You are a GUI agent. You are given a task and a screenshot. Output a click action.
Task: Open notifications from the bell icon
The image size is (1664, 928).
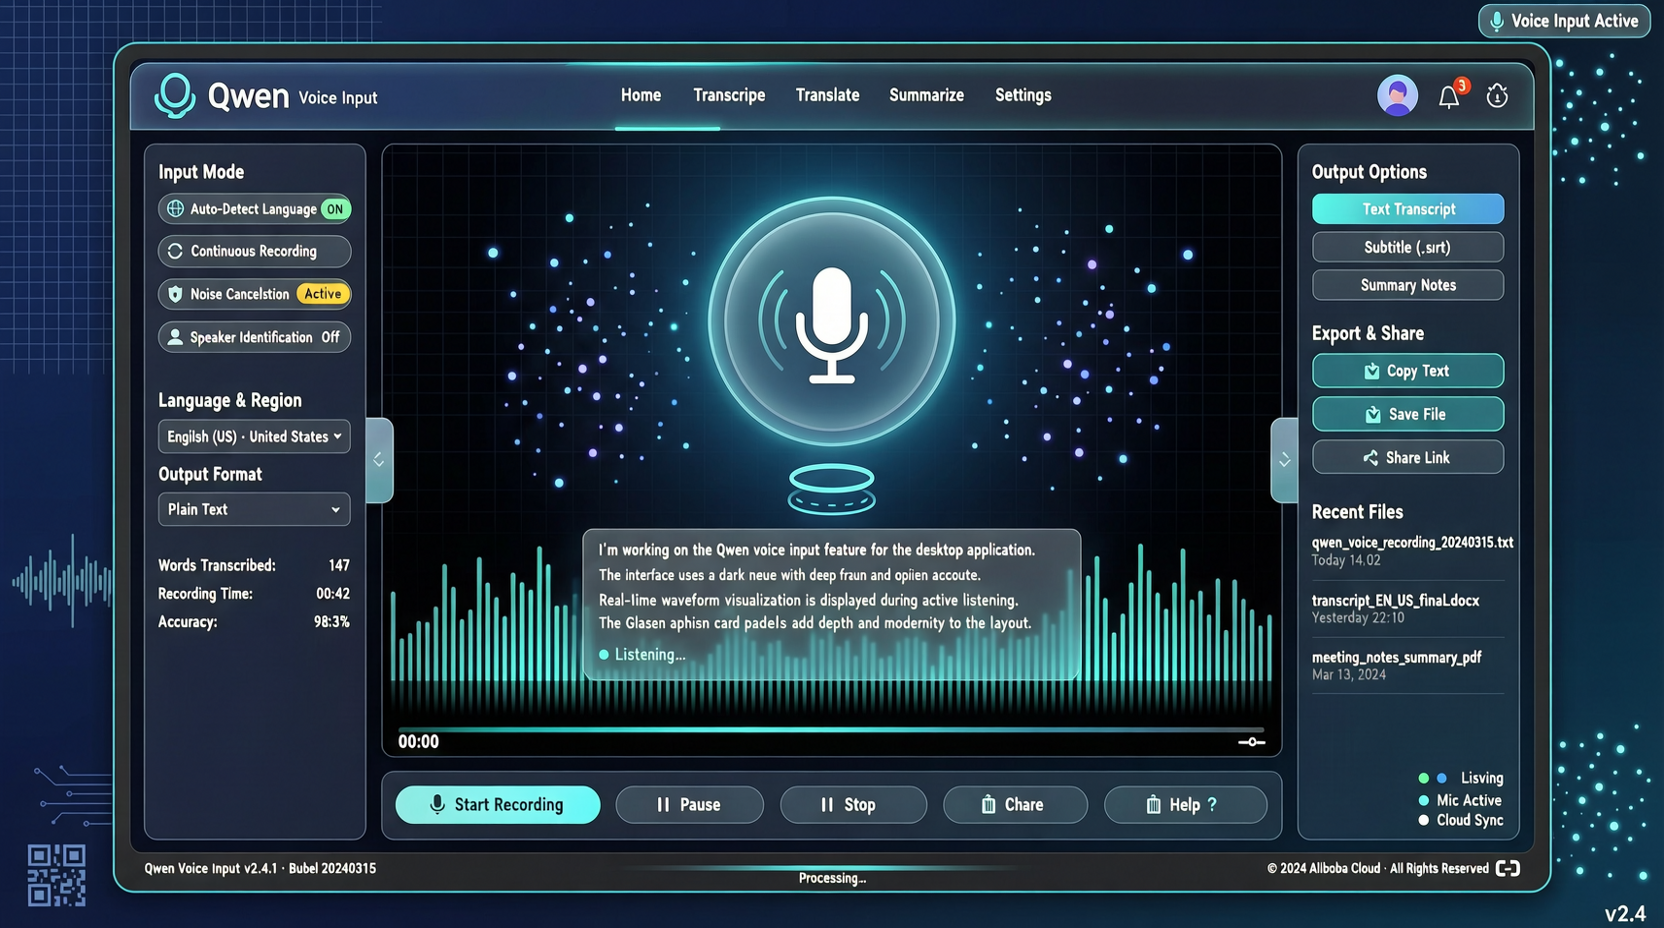(1449, 96)
